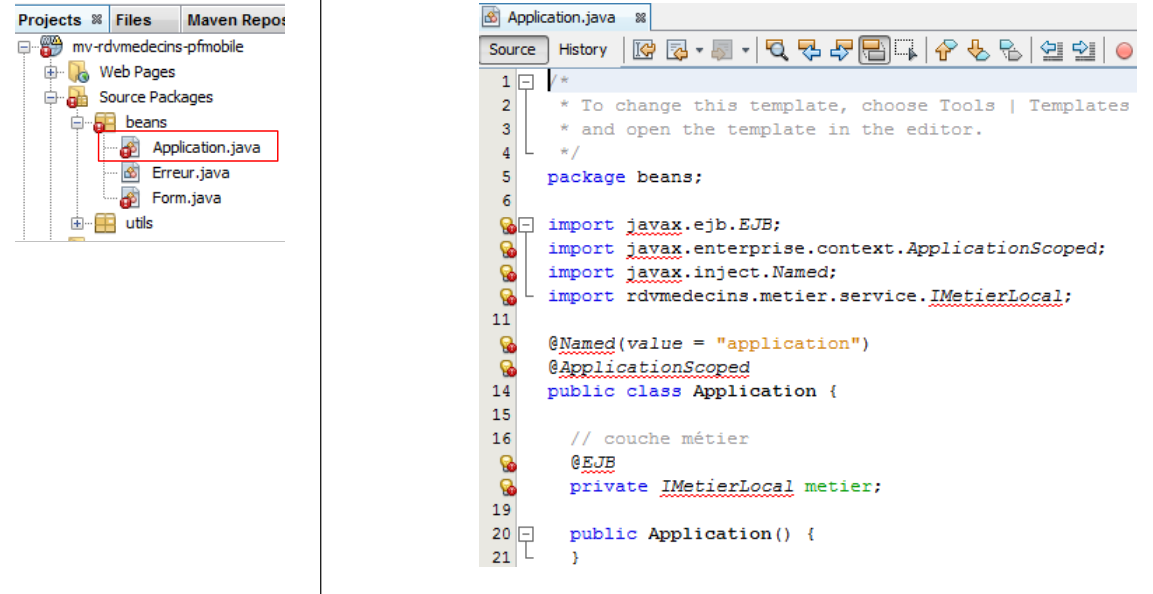This screenshot has height=594, width=1153.
Task: Collapse the beans package node
Action: pos(76,122)
